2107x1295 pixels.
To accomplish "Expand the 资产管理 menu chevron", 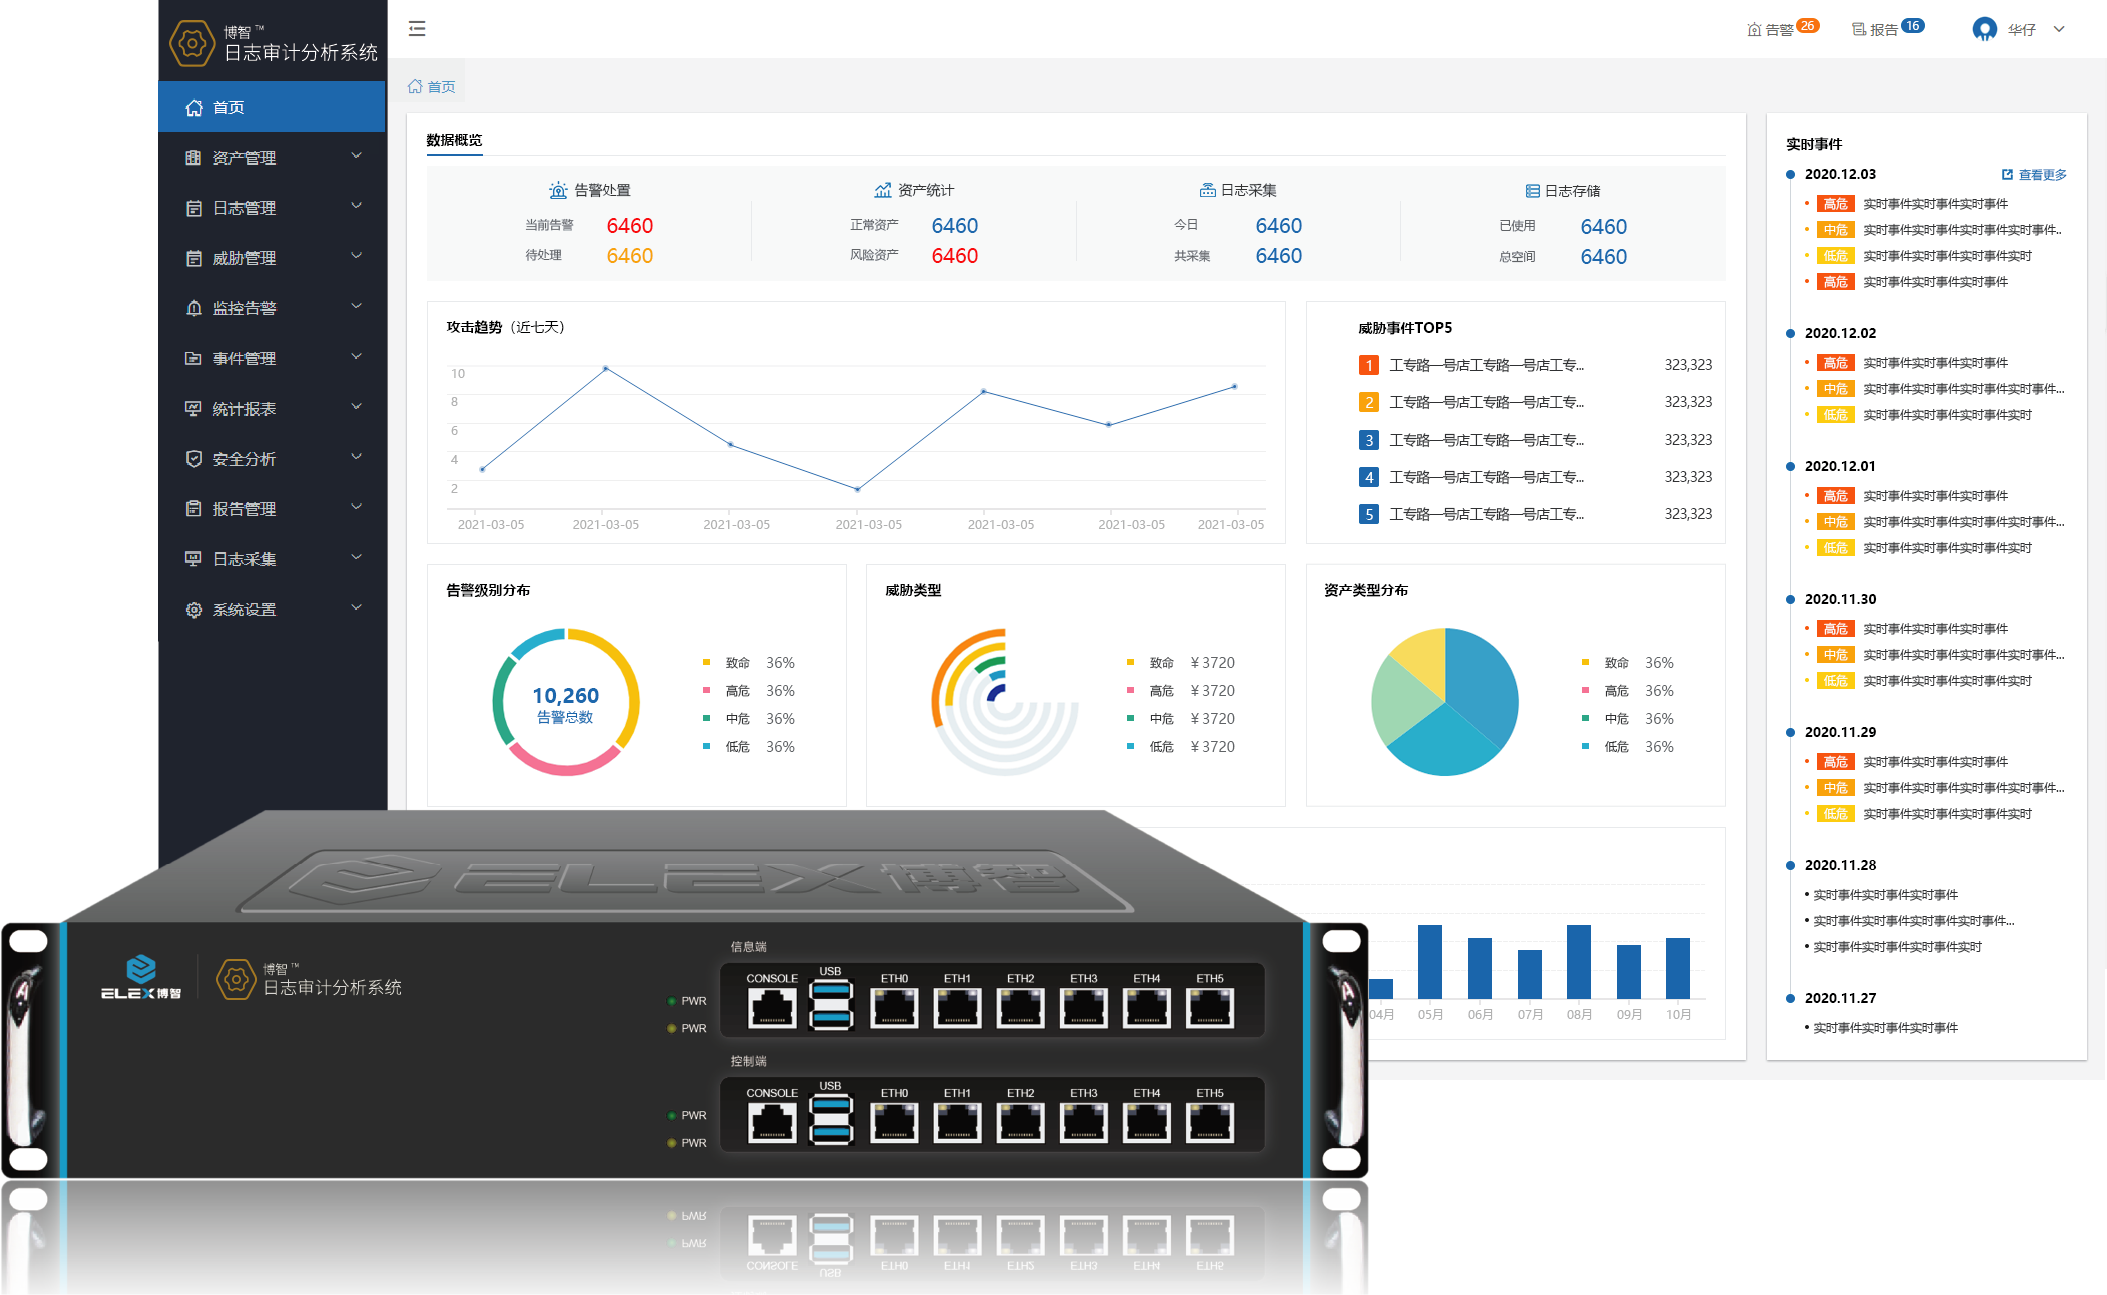I will 356,157.
